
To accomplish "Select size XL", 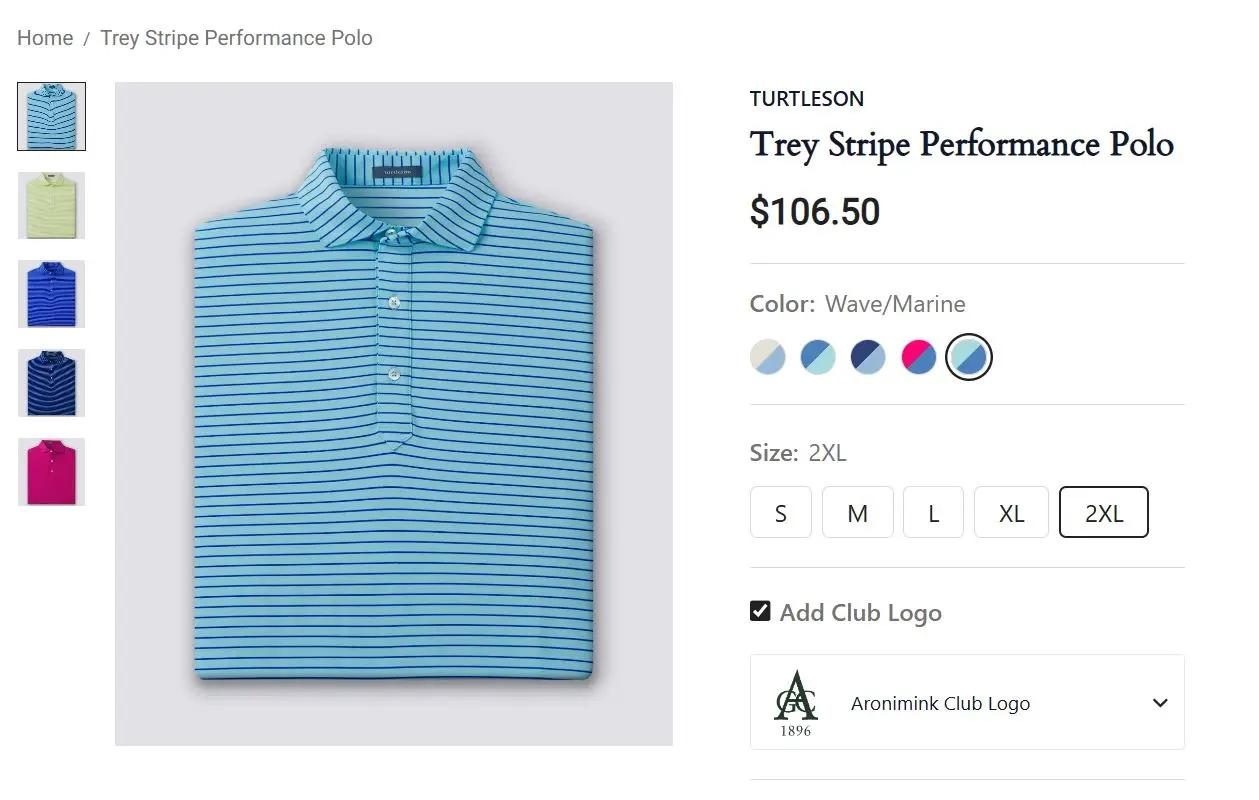I will [x=1011, y=513].
